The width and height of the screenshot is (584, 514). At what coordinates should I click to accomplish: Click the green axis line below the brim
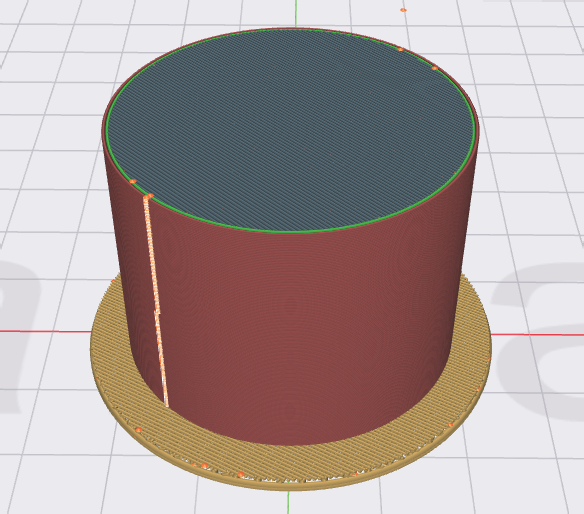(288, 502)
